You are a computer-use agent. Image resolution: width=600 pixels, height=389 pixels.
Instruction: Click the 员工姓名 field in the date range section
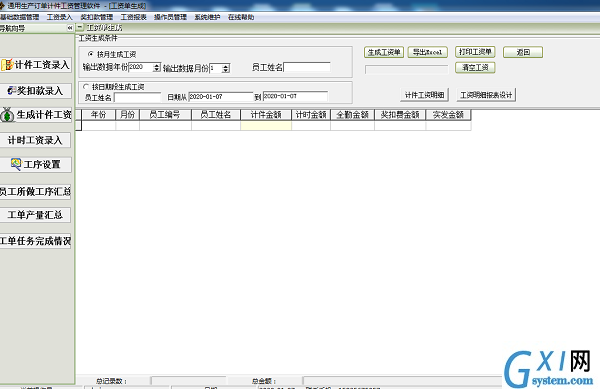137,98
